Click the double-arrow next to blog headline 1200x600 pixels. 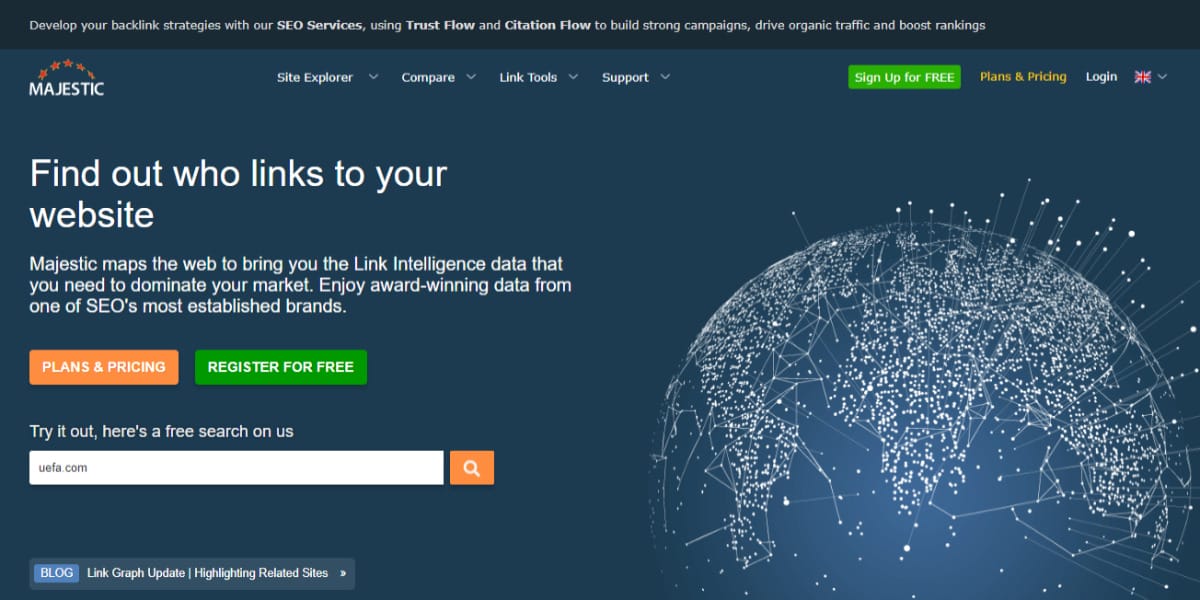[x=343, y=573]
